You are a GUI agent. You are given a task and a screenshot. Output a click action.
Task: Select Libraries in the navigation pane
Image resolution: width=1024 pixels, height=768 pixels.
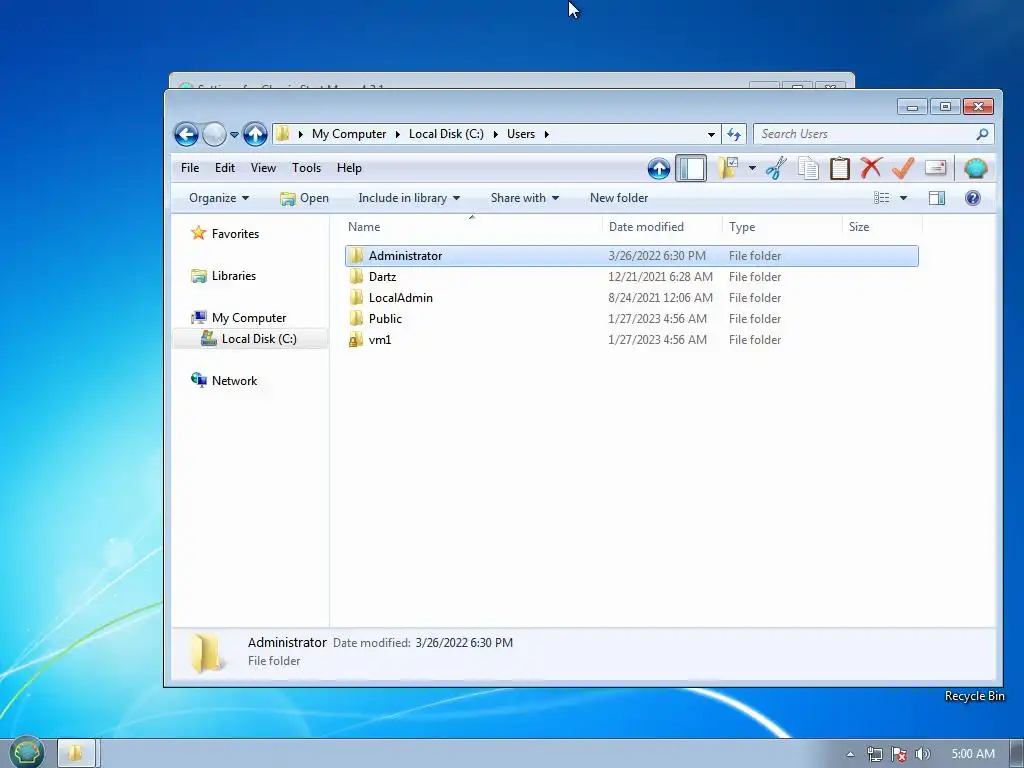pos(234,276)
